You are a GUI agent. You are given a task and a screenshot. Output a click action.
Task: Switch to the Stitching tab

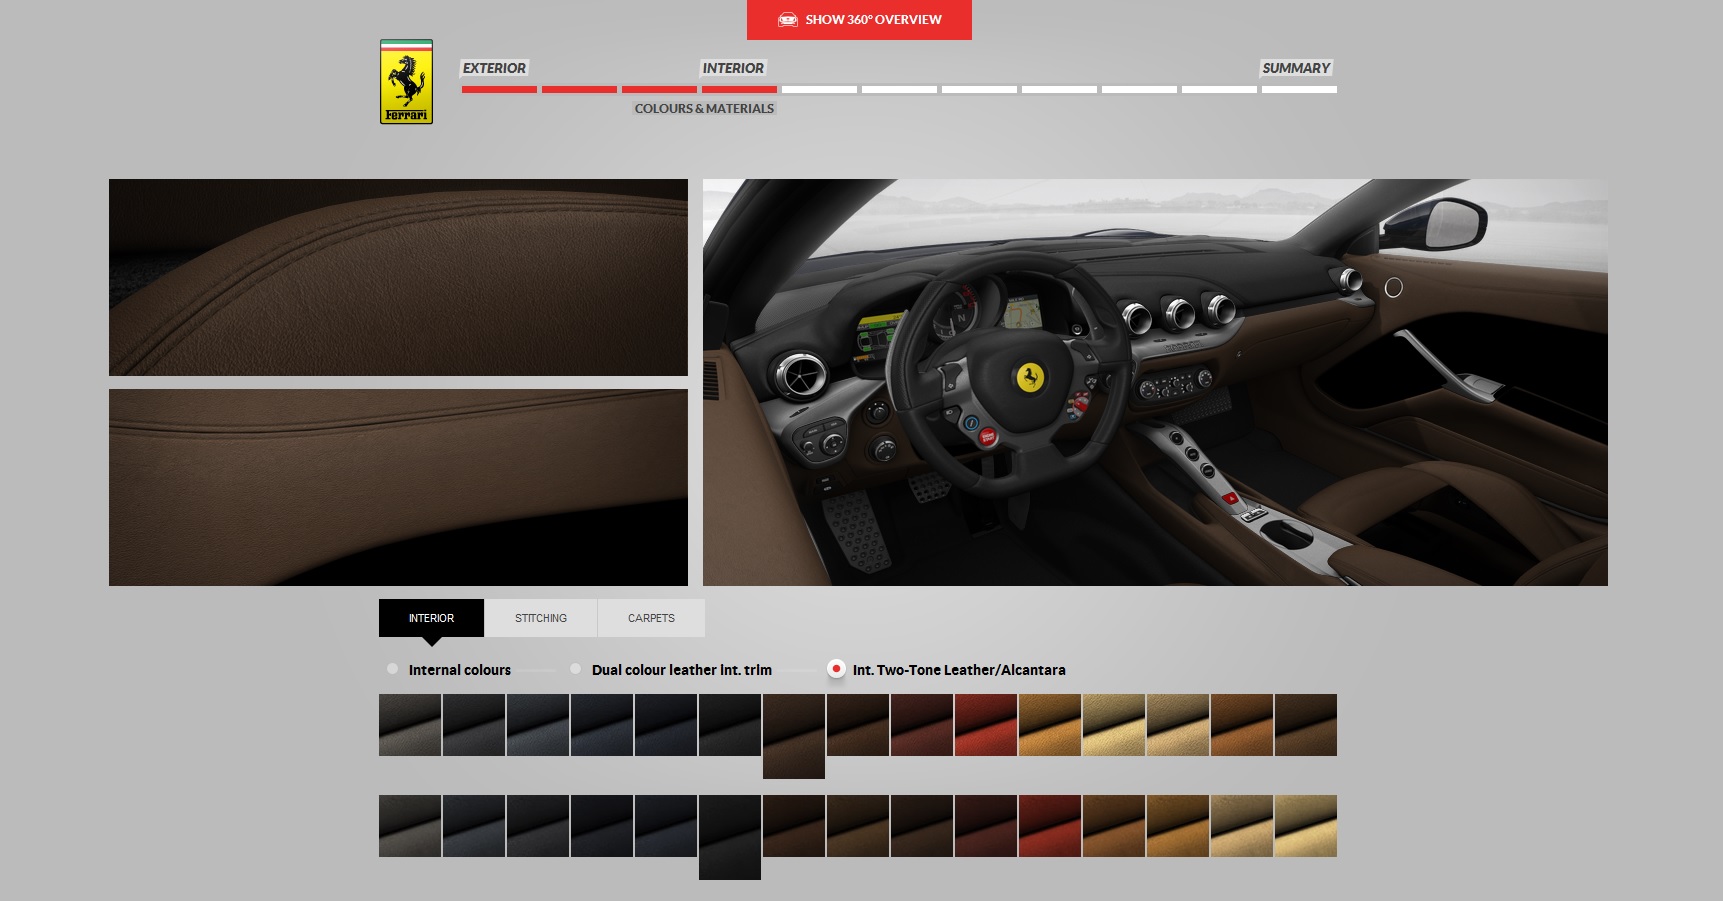540,618
